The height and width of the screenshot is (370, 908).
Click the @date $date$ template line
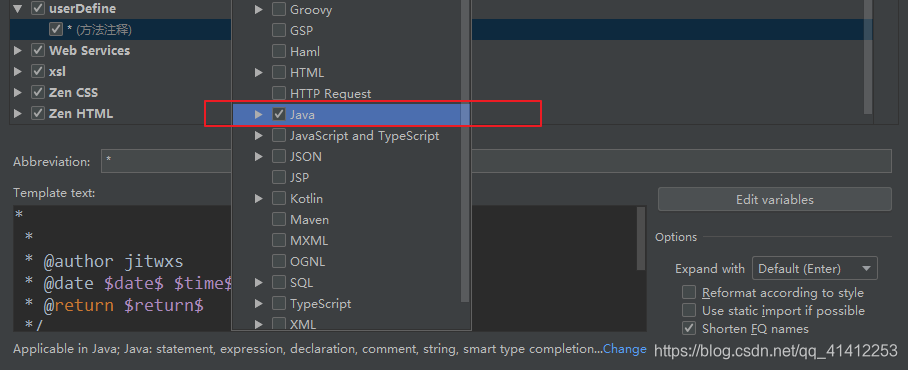point(129,283)
